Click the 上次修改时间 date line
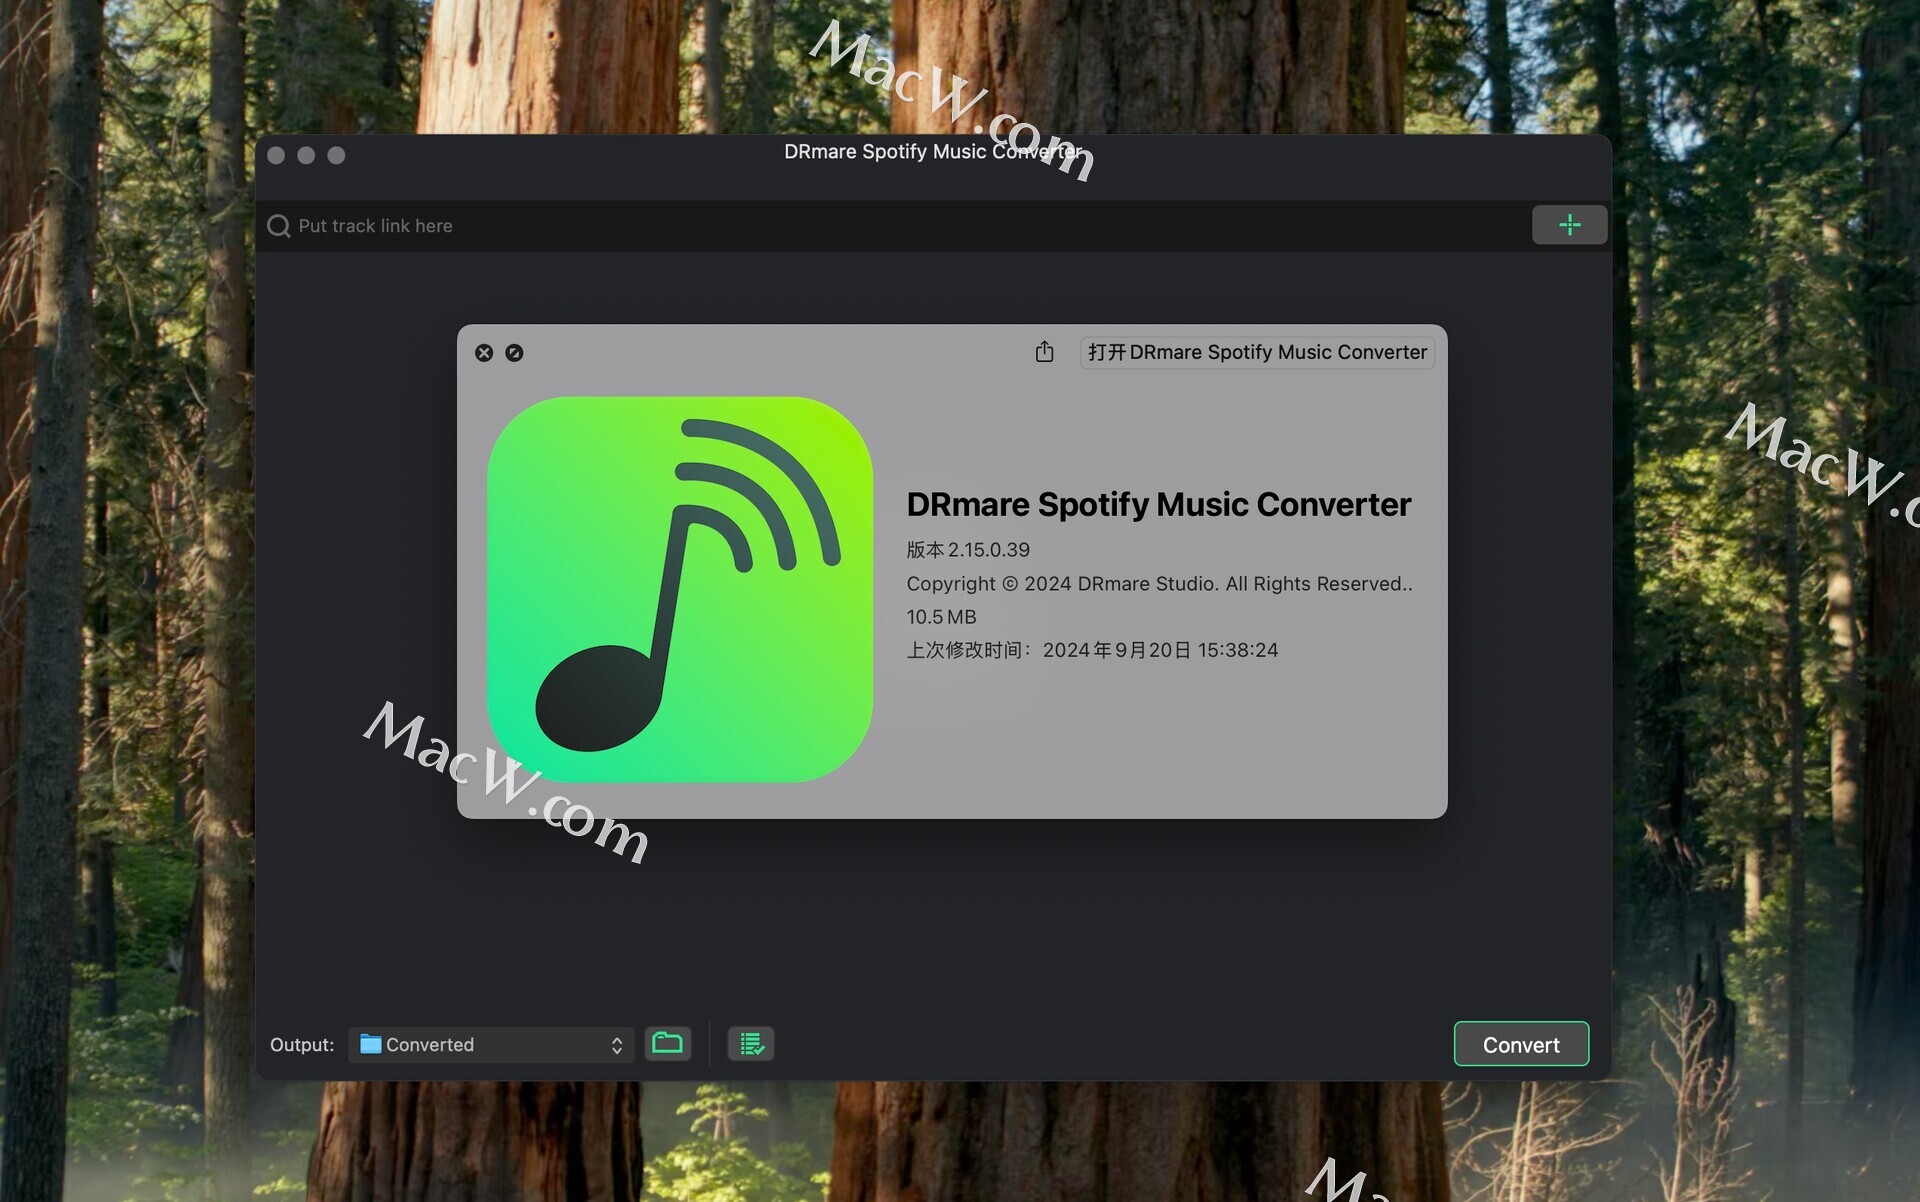The image size is (1920, 1202). [x=1092, y=650]
